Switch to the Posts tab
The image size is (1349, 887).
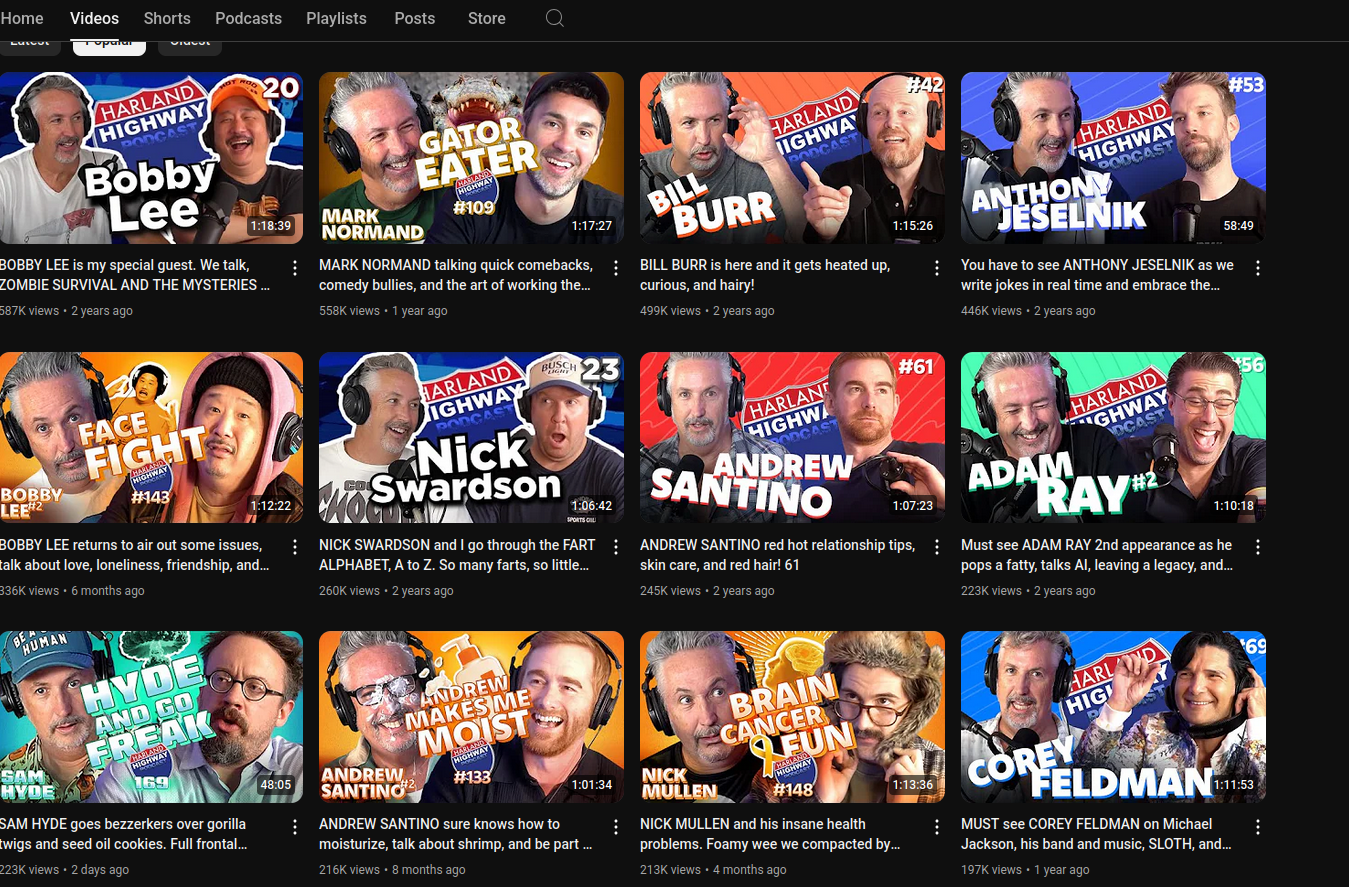click(414, 18)
